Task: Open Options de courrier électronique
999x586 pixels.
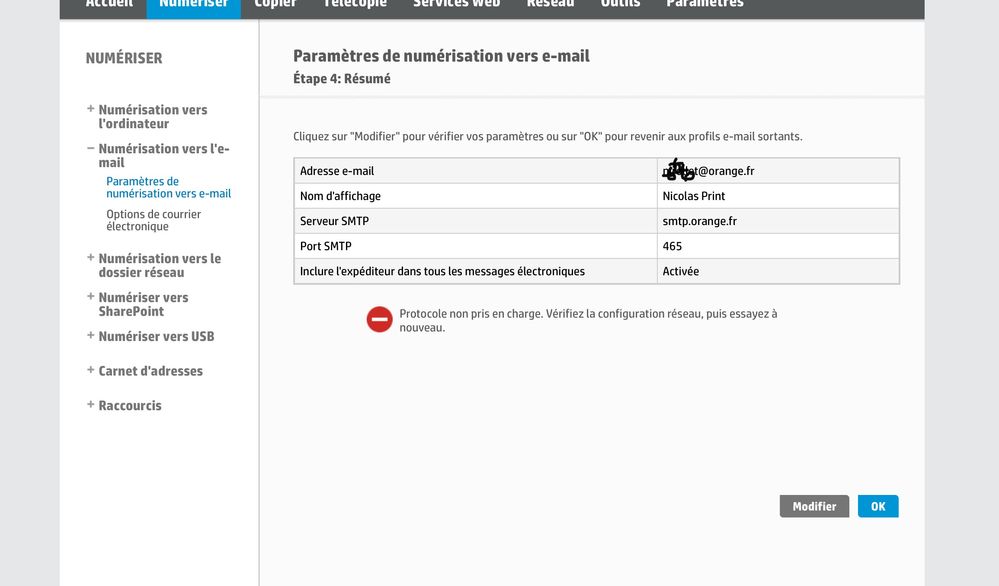Action: (153, 220)
